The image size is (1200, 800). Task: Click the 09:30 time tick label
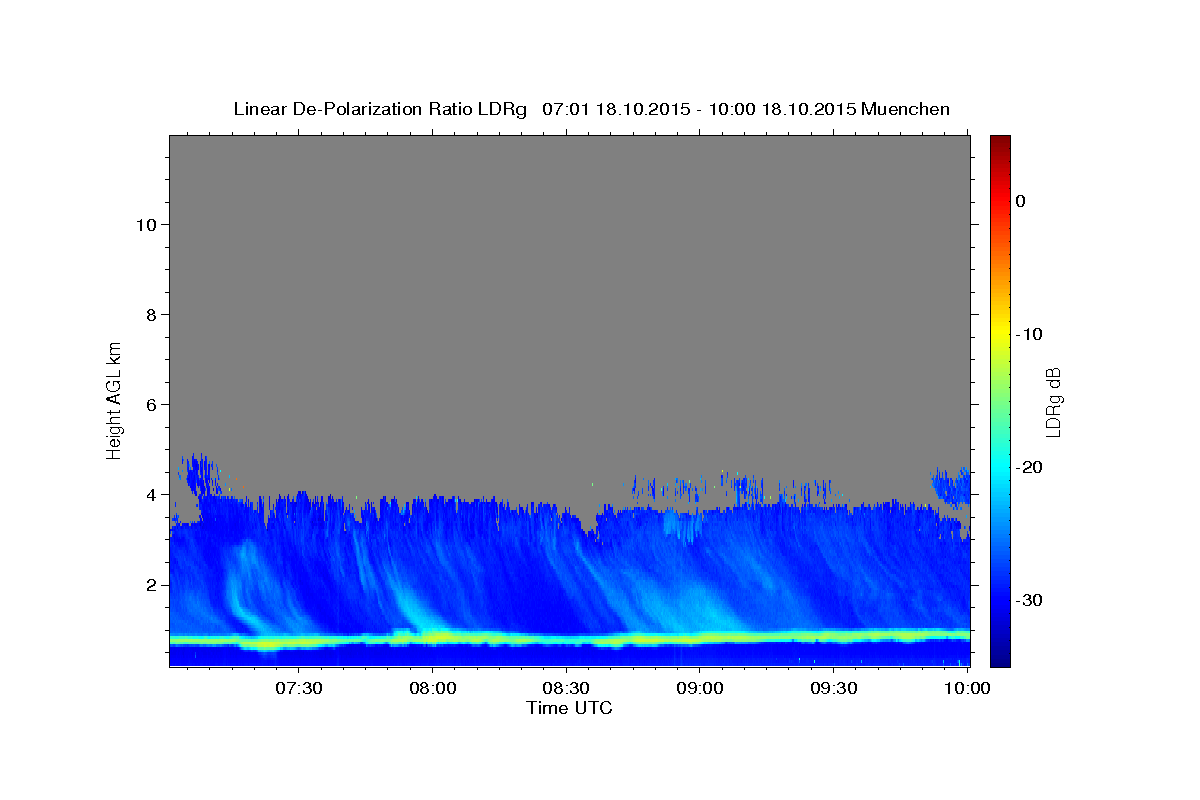833,688
